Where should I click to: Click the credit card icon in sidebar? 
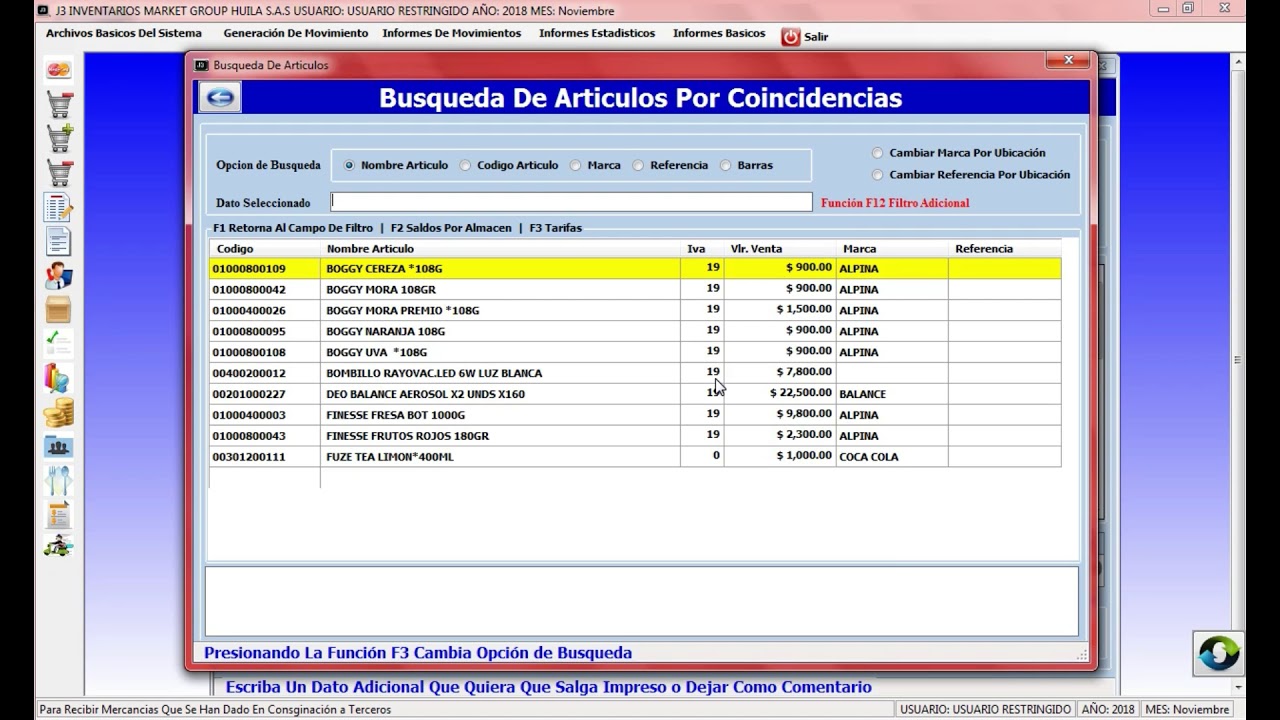(58, 70)
